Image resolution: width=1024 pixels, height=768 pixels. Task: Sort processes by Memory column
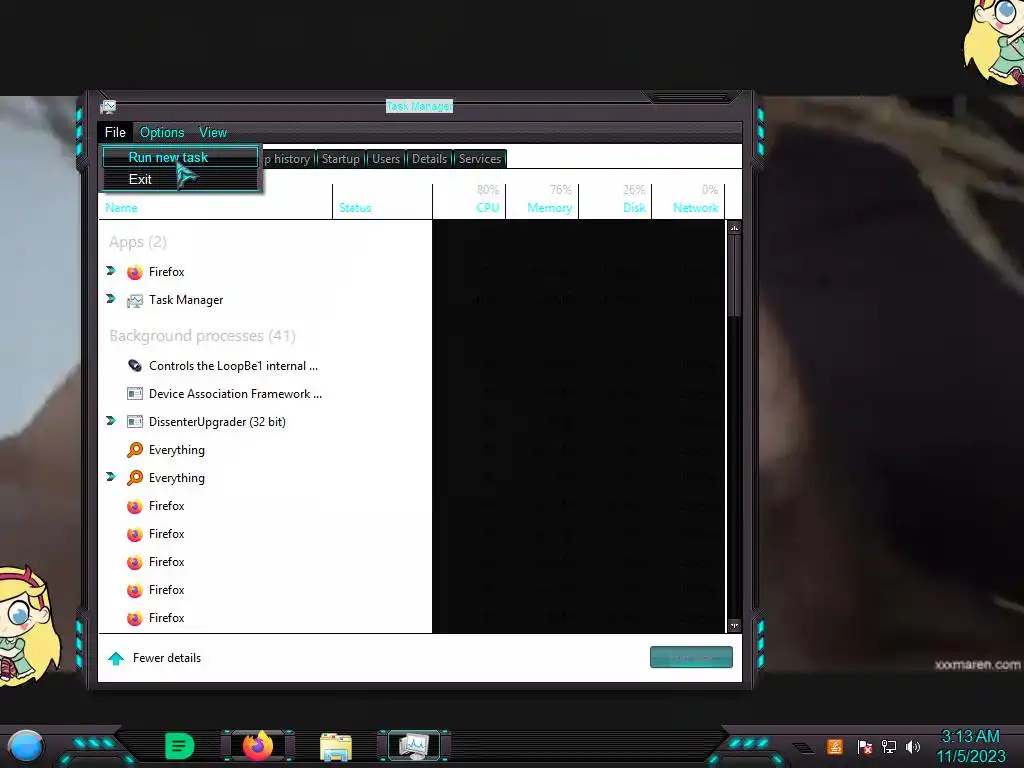542,202
